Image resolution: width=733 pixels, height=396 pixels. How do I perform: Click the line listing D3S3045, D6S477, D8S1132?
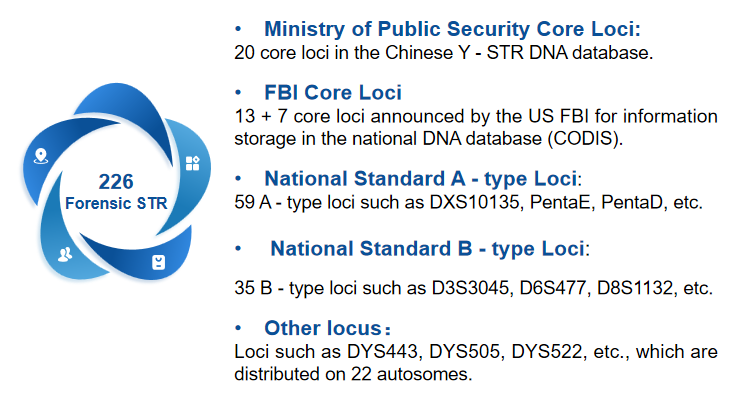[474, 288]
